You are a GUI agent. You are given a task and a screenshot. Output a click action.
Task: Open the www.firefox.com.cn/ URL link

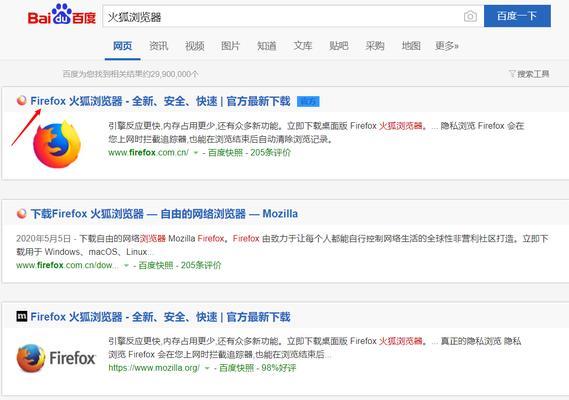[x=148, y=152]
